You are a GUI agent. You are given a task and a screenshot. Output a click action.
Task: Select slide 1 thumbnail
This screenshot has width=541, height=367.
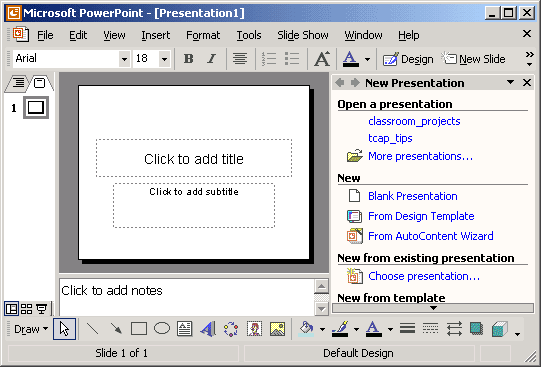(x=36, y=107)
